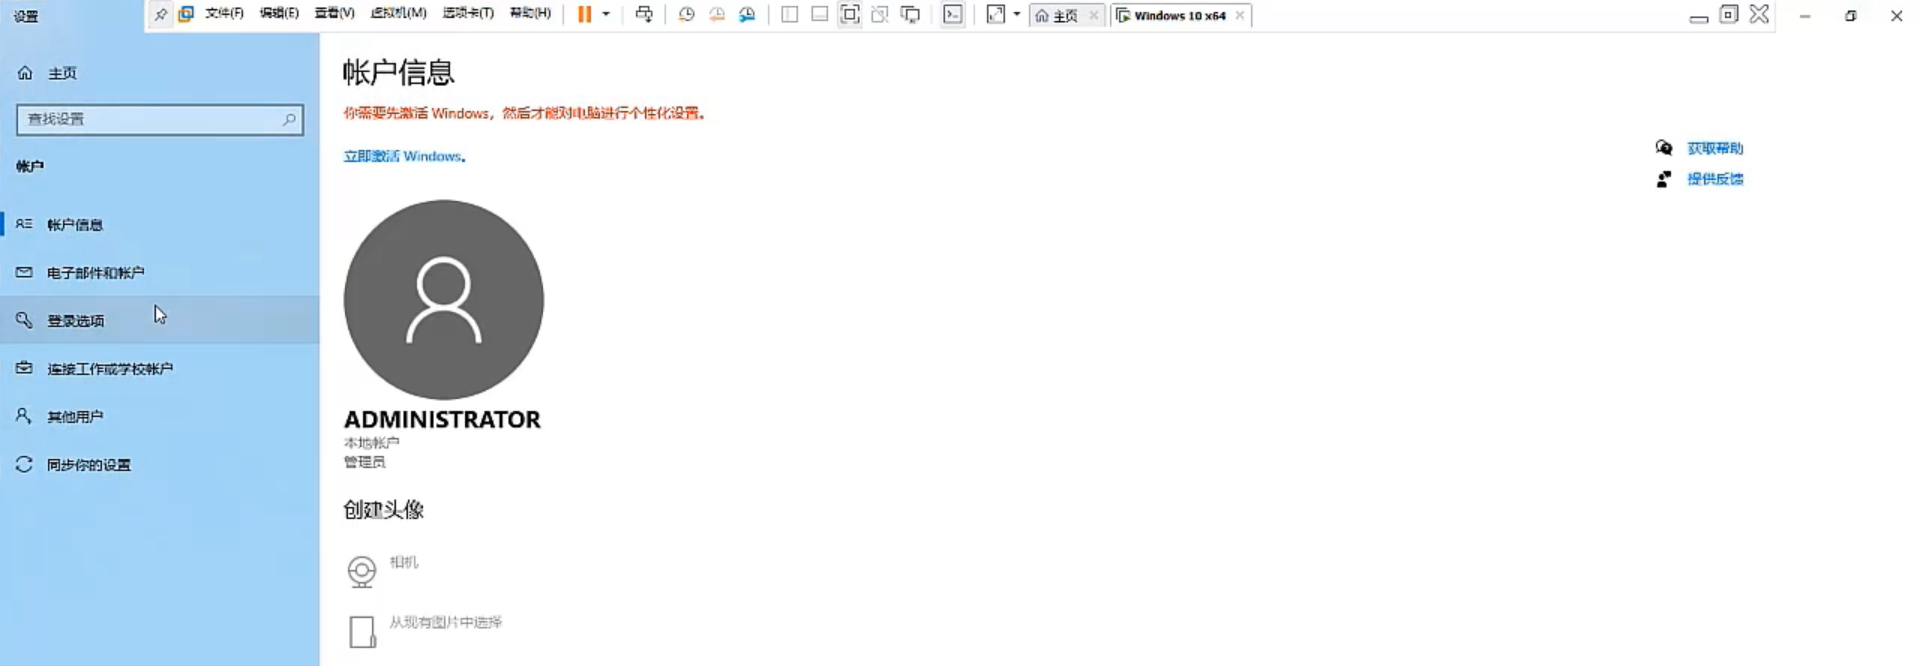Take a snapshot of the VM
The width and height of the screenshot is (1920, 666).
[686, 14]
